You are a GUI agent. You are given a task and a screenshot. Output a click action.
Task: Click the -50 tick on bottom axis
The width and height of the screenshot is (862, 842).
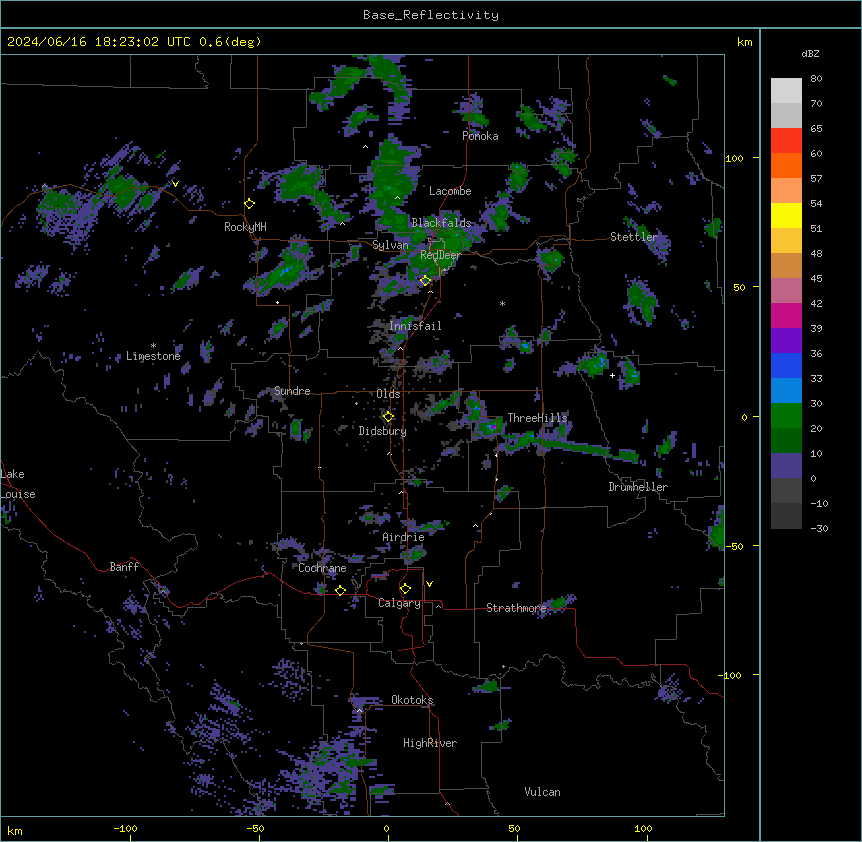(x=255, y=828)
